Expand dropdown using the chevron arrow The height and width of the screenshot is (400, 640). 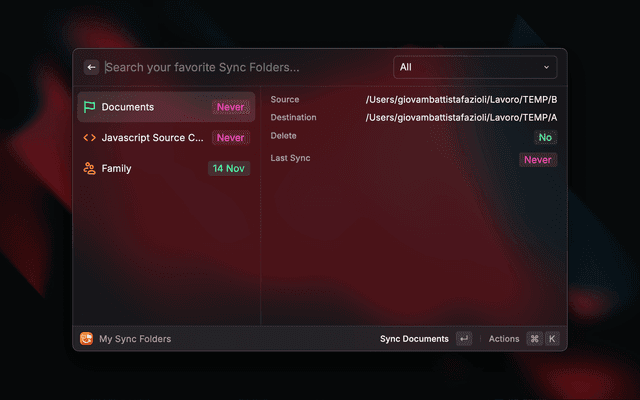(x=546, y=67)
